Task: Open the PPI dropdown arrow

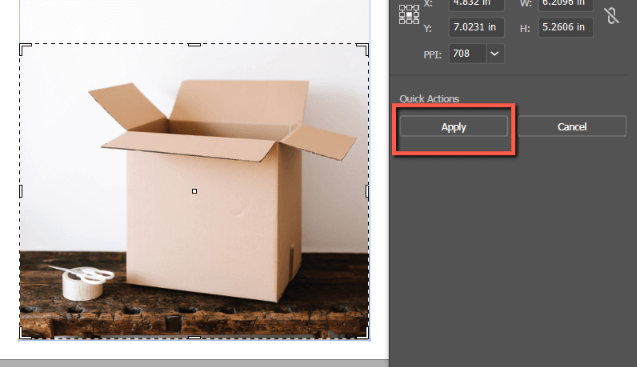Action: tap(494, 54)
